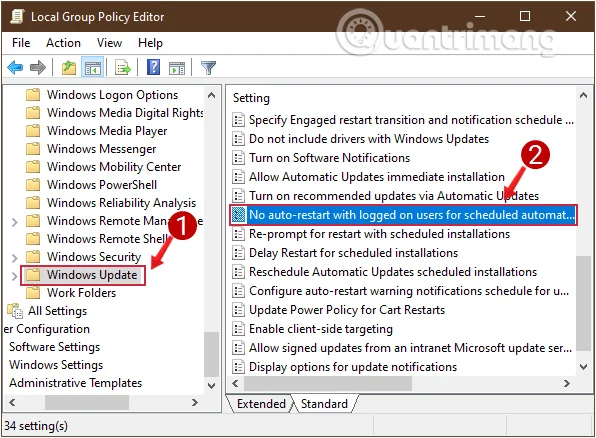Click the All Settings icon
596x438 pixels.
[x=15, y=311]
